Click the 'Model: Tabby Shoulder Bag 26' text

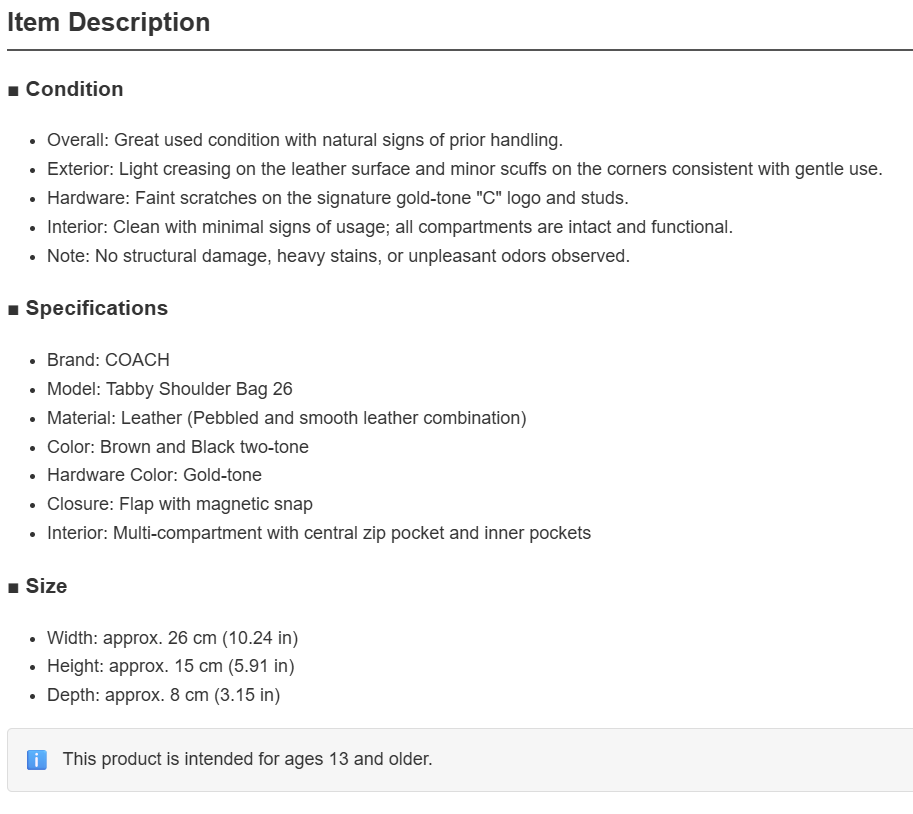(169, 388)
